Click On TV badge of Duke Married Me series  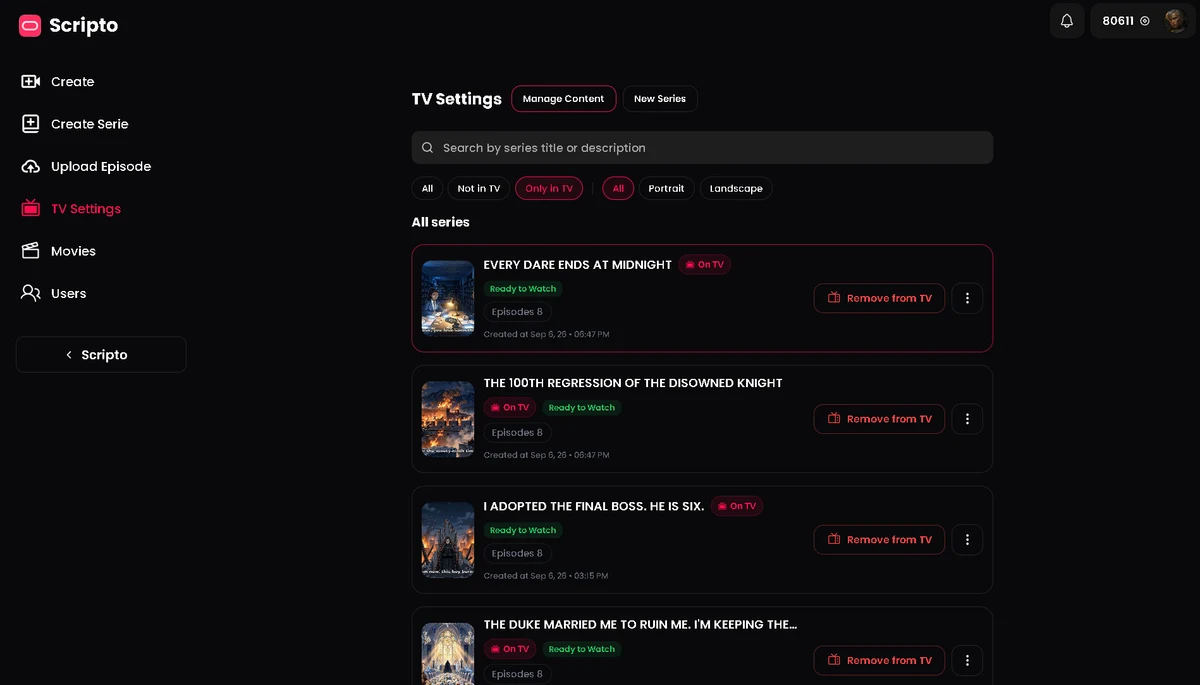(510, 649)
